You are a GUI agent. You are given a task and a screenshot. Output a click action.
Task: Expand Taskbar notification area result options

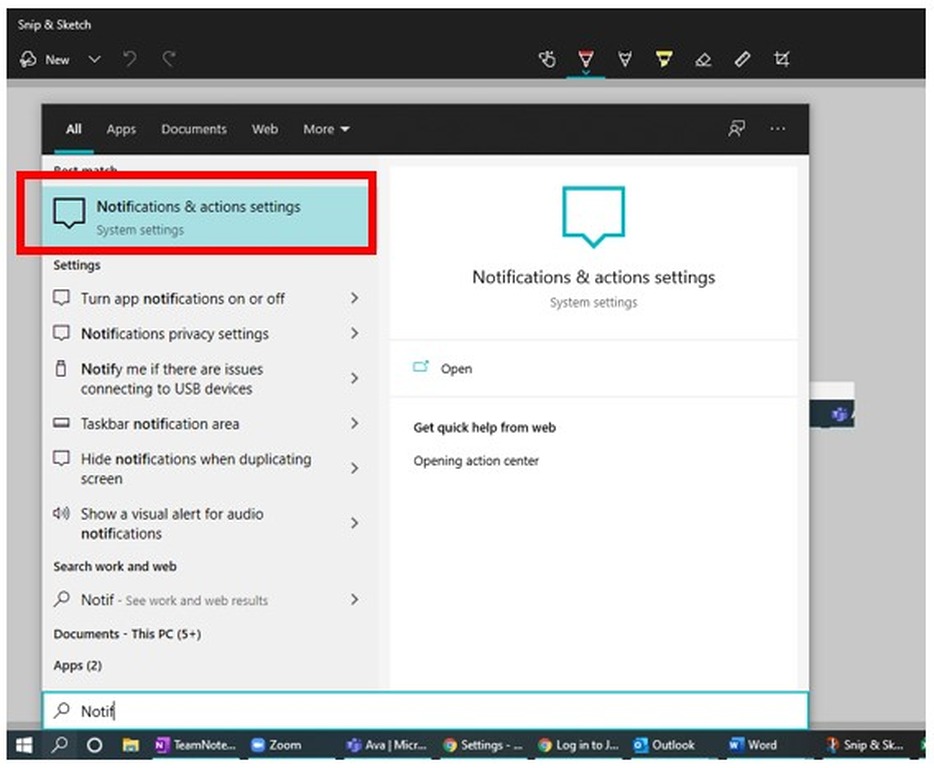pos(355,424)
